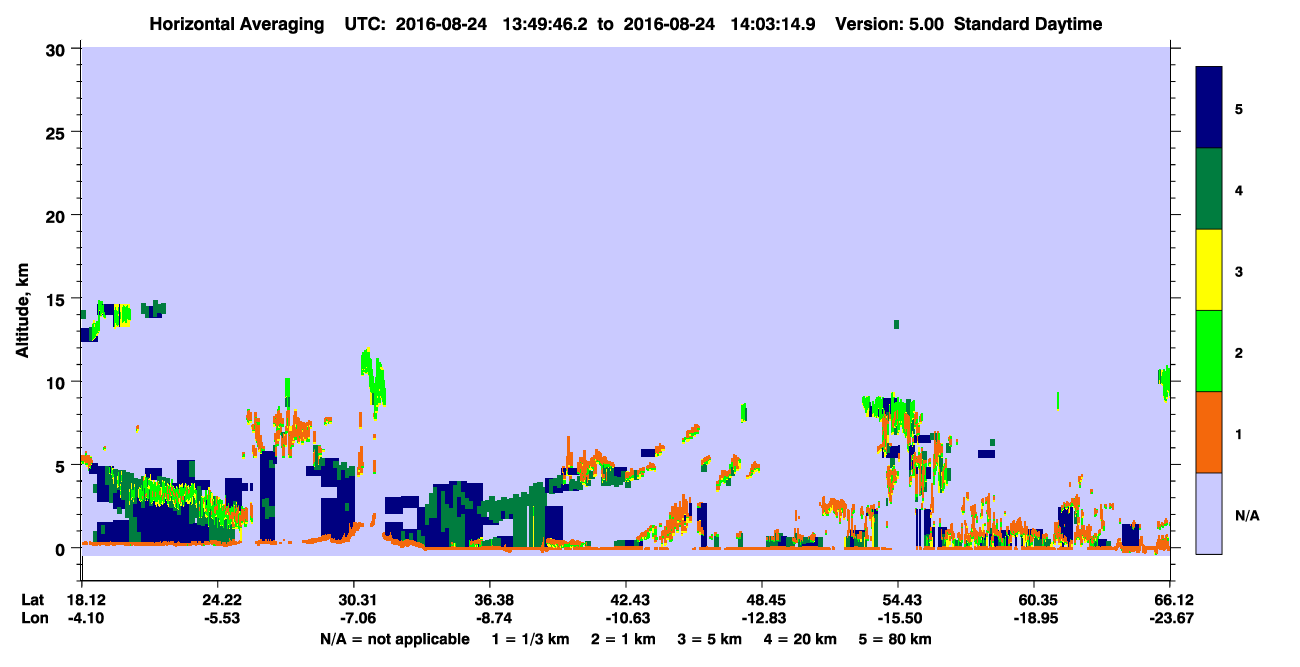Click the lavender N/A colorbar segment
This screenshot has height=667, width=1300.
[x=1210, y=513]
